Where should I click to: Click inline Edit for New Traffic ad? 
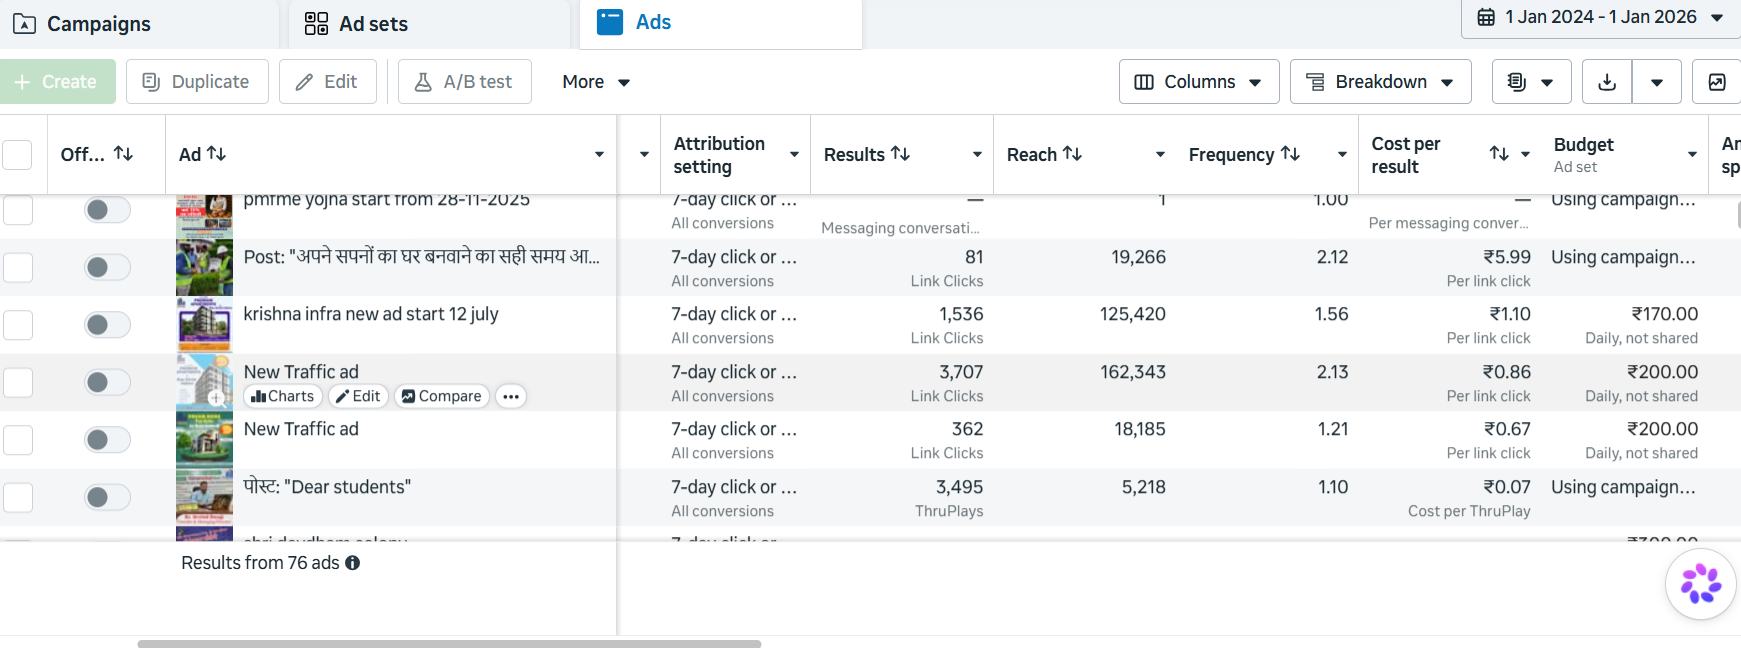[x=358, y=397]
